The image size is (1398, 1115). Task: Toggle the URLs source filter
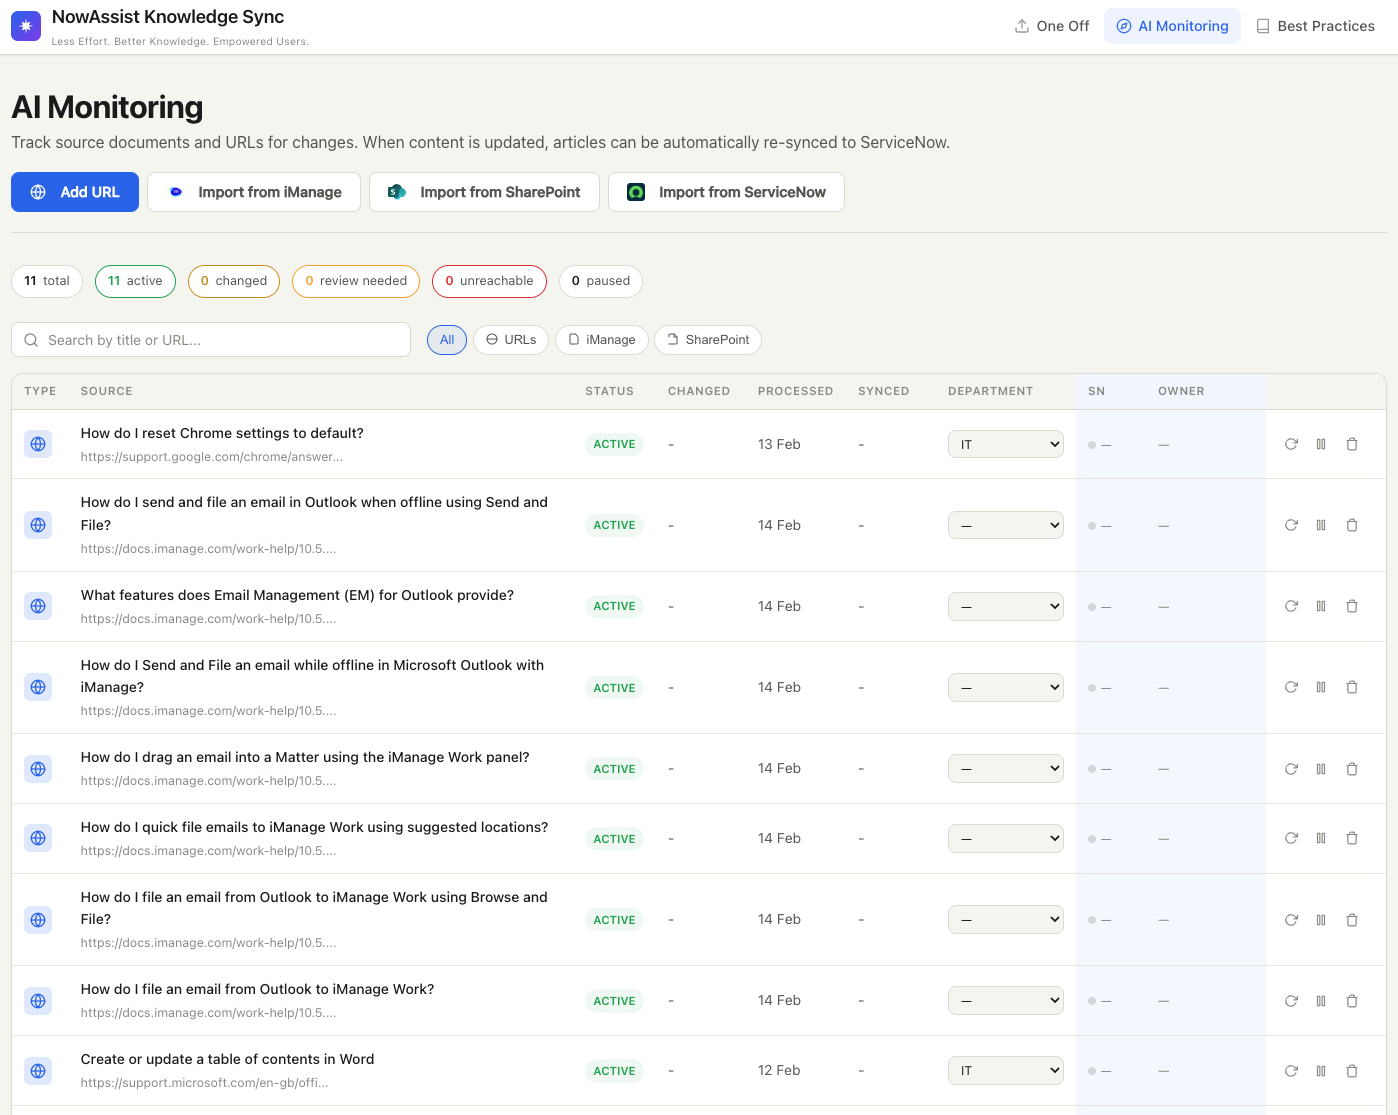point(511,340)
